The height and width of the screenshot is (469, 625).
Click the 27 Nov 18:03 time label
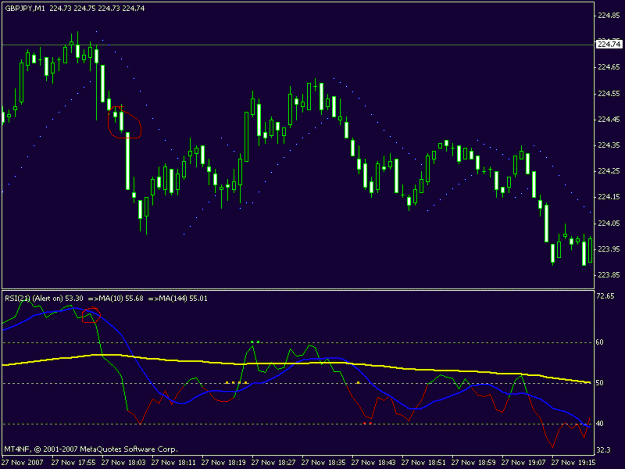124,463
